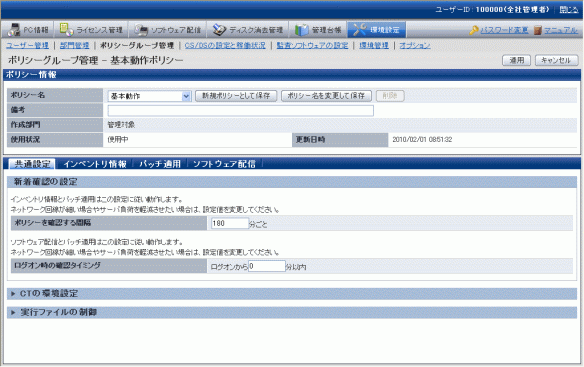Screen dimensions: 584x367
Task: Go to CS/DSの設定と稼働状況 link
Action: (x=225, y=45)
